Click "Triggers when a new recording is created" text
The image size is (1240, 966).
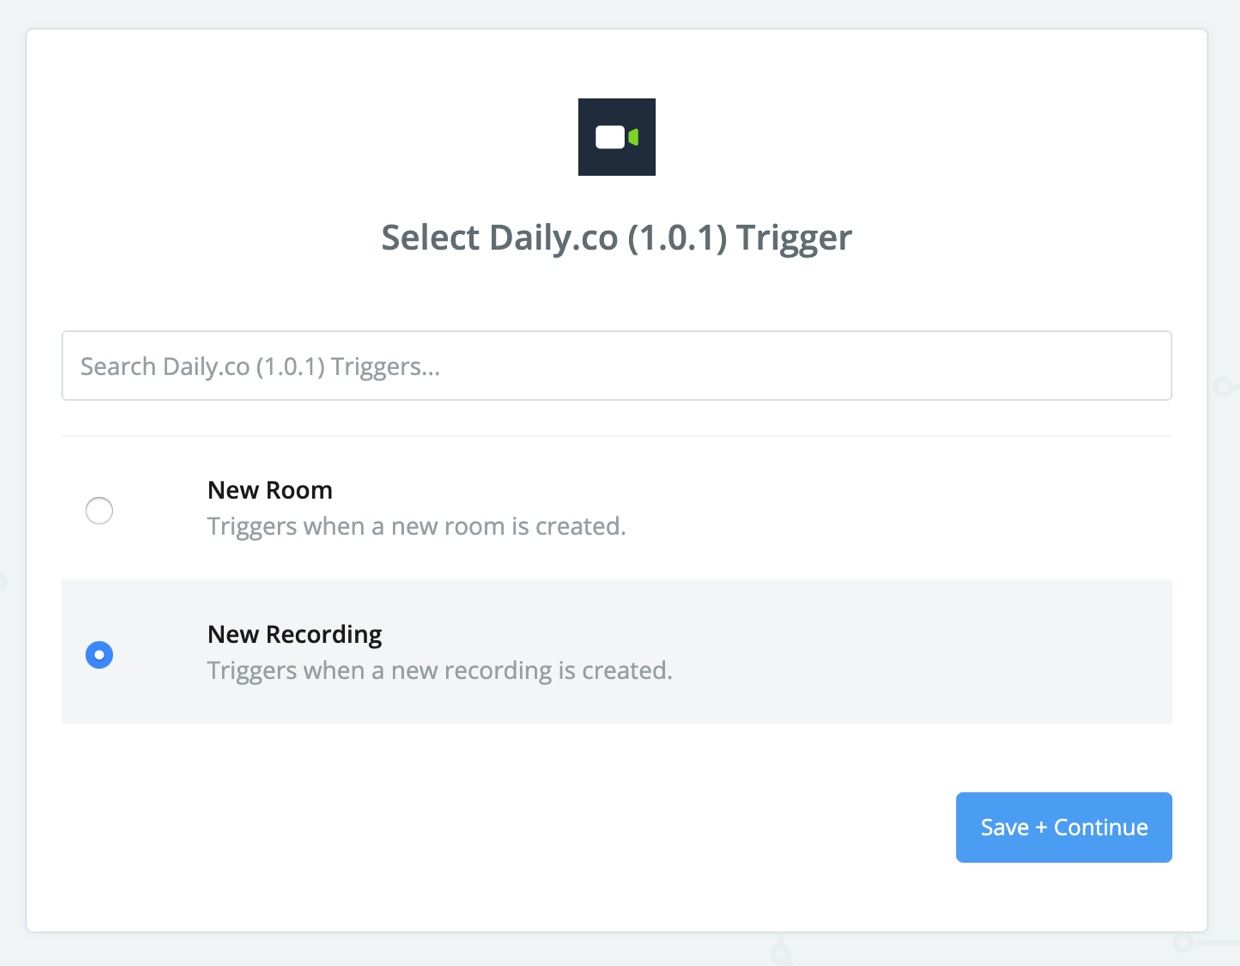click(x=440, y=670)
